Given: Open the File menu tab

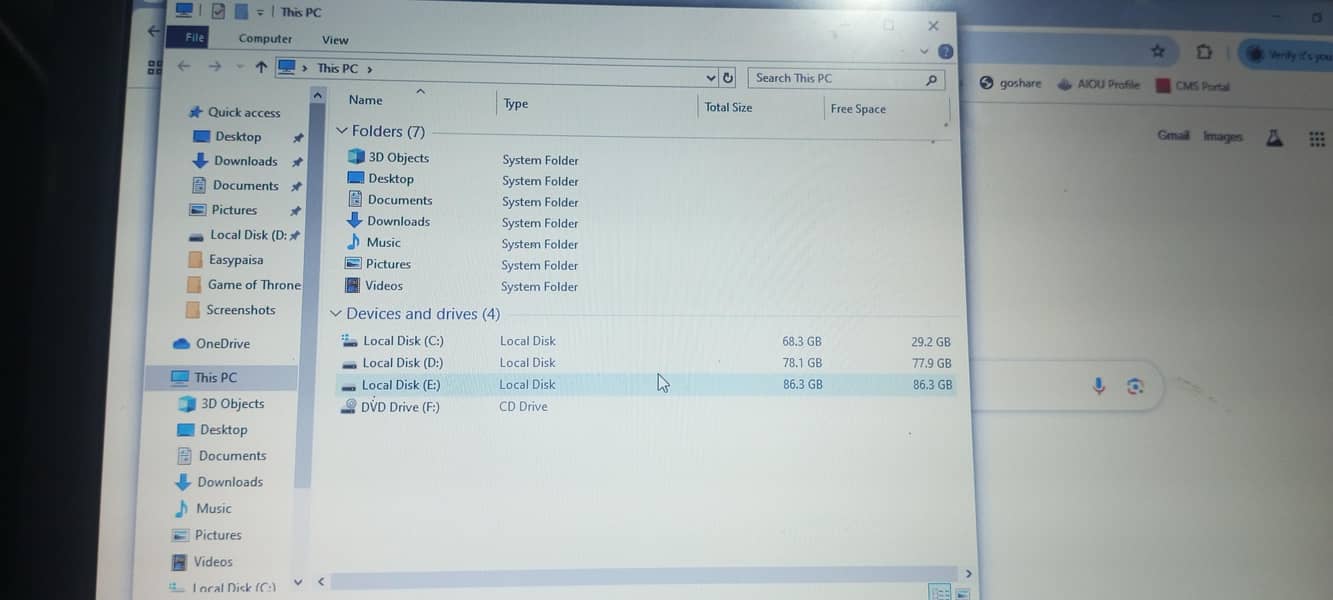Looking at the screenshot, I should coord(194,38).
